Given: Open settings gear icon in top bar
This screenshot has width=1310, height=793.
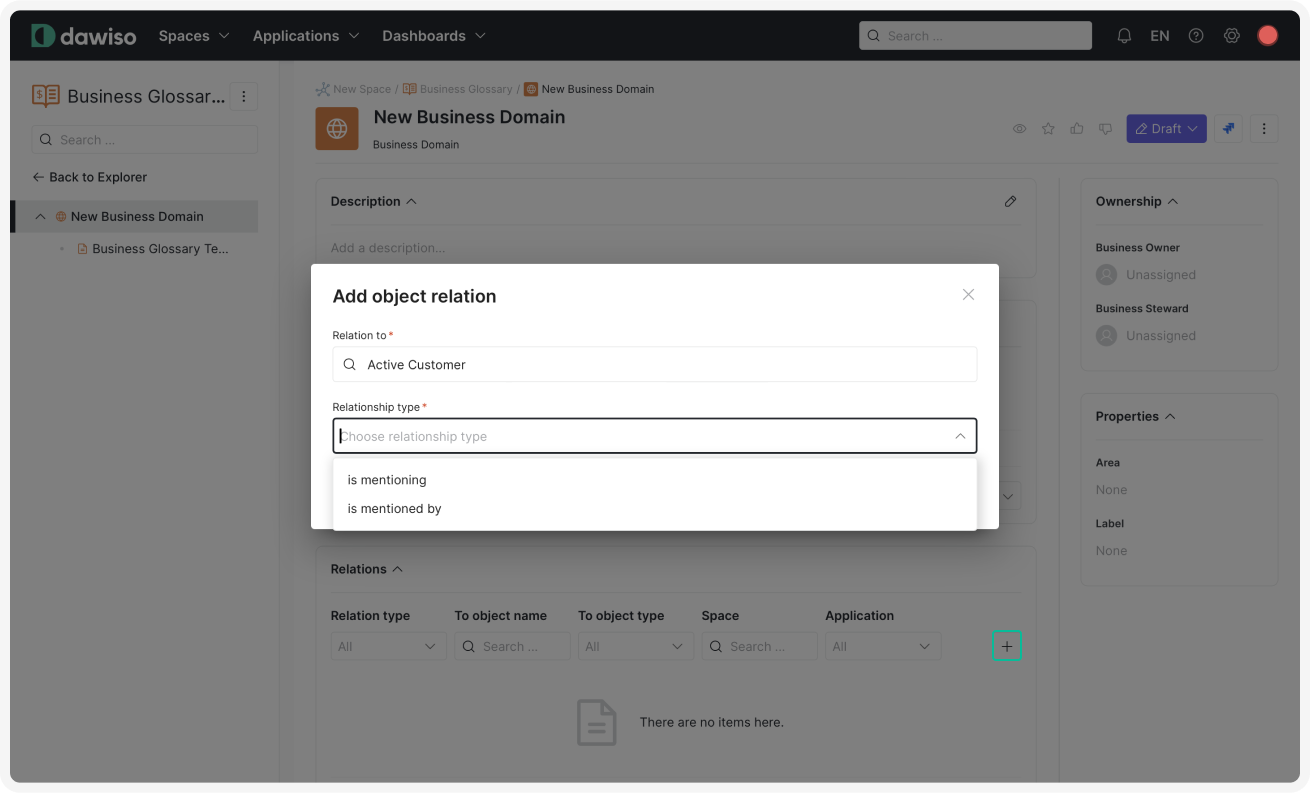Looking at the screenshot, I should pyautogui.click(x=1232, y=36).
